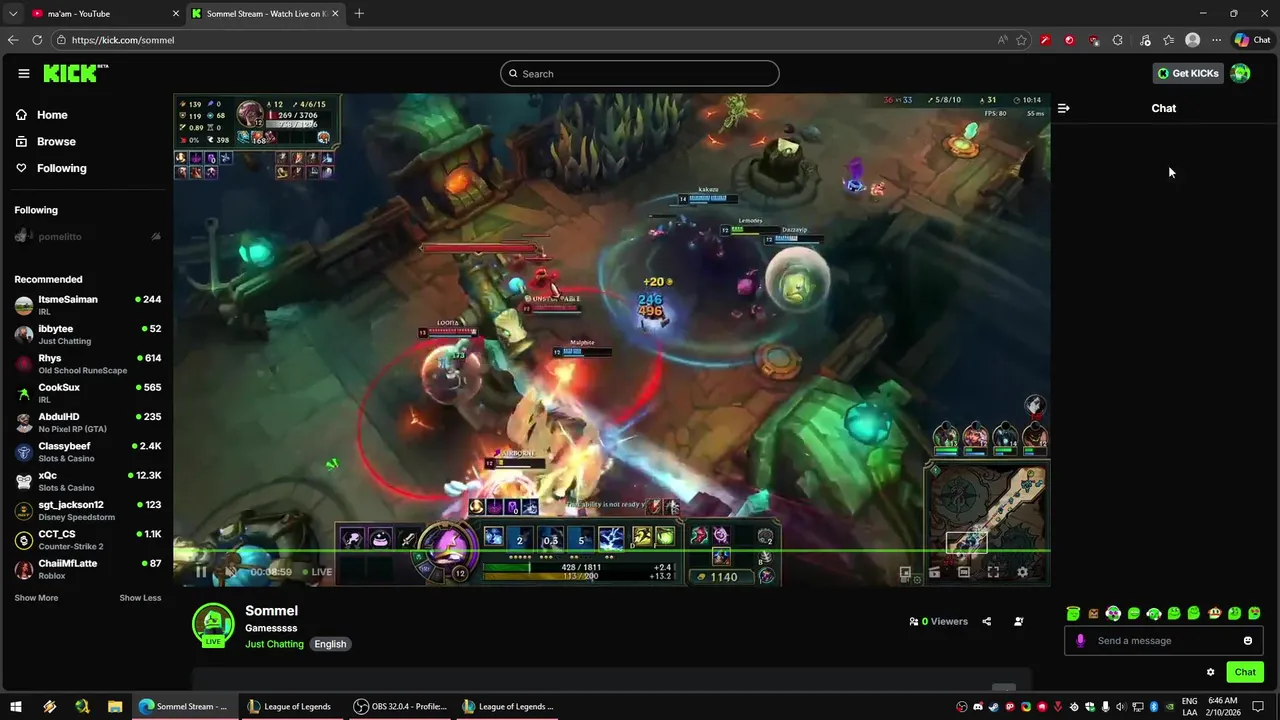Open Edge settings and more menu

point(1216,40)
